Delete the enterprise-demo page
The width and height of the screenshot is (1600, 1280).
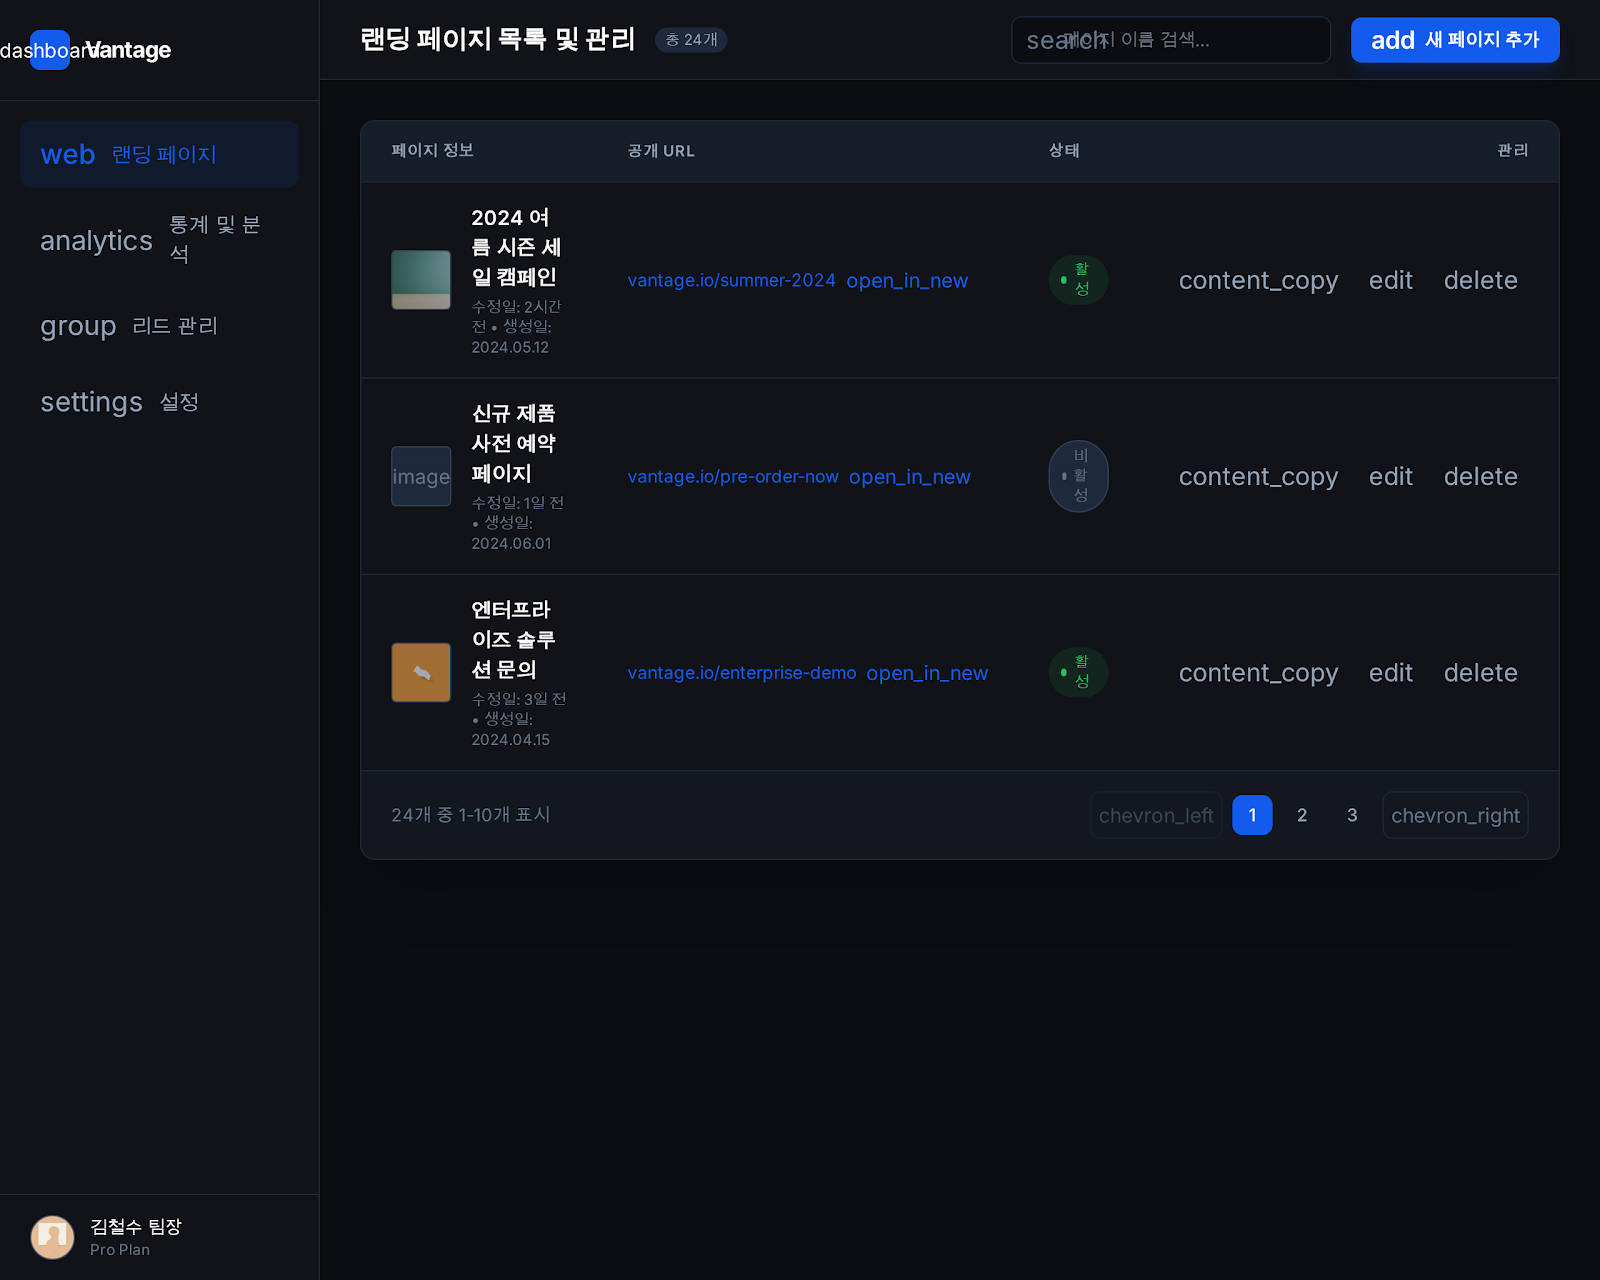(1480, 672)
